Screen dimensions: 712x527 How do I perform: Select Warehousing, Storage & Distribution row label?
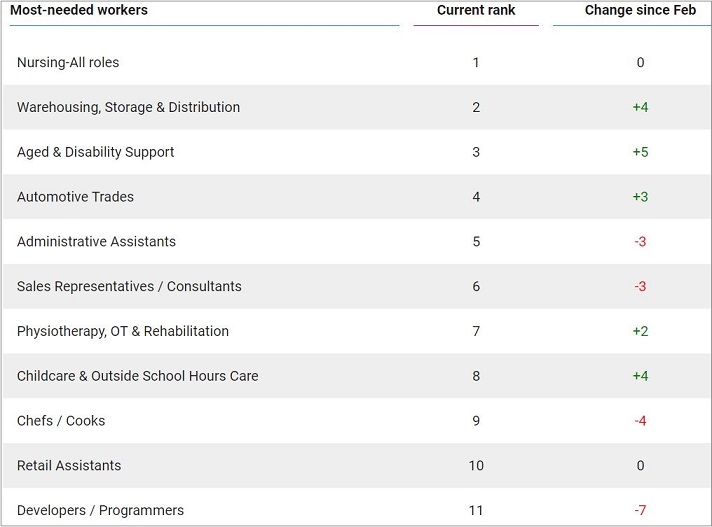(x=128, y=107)
